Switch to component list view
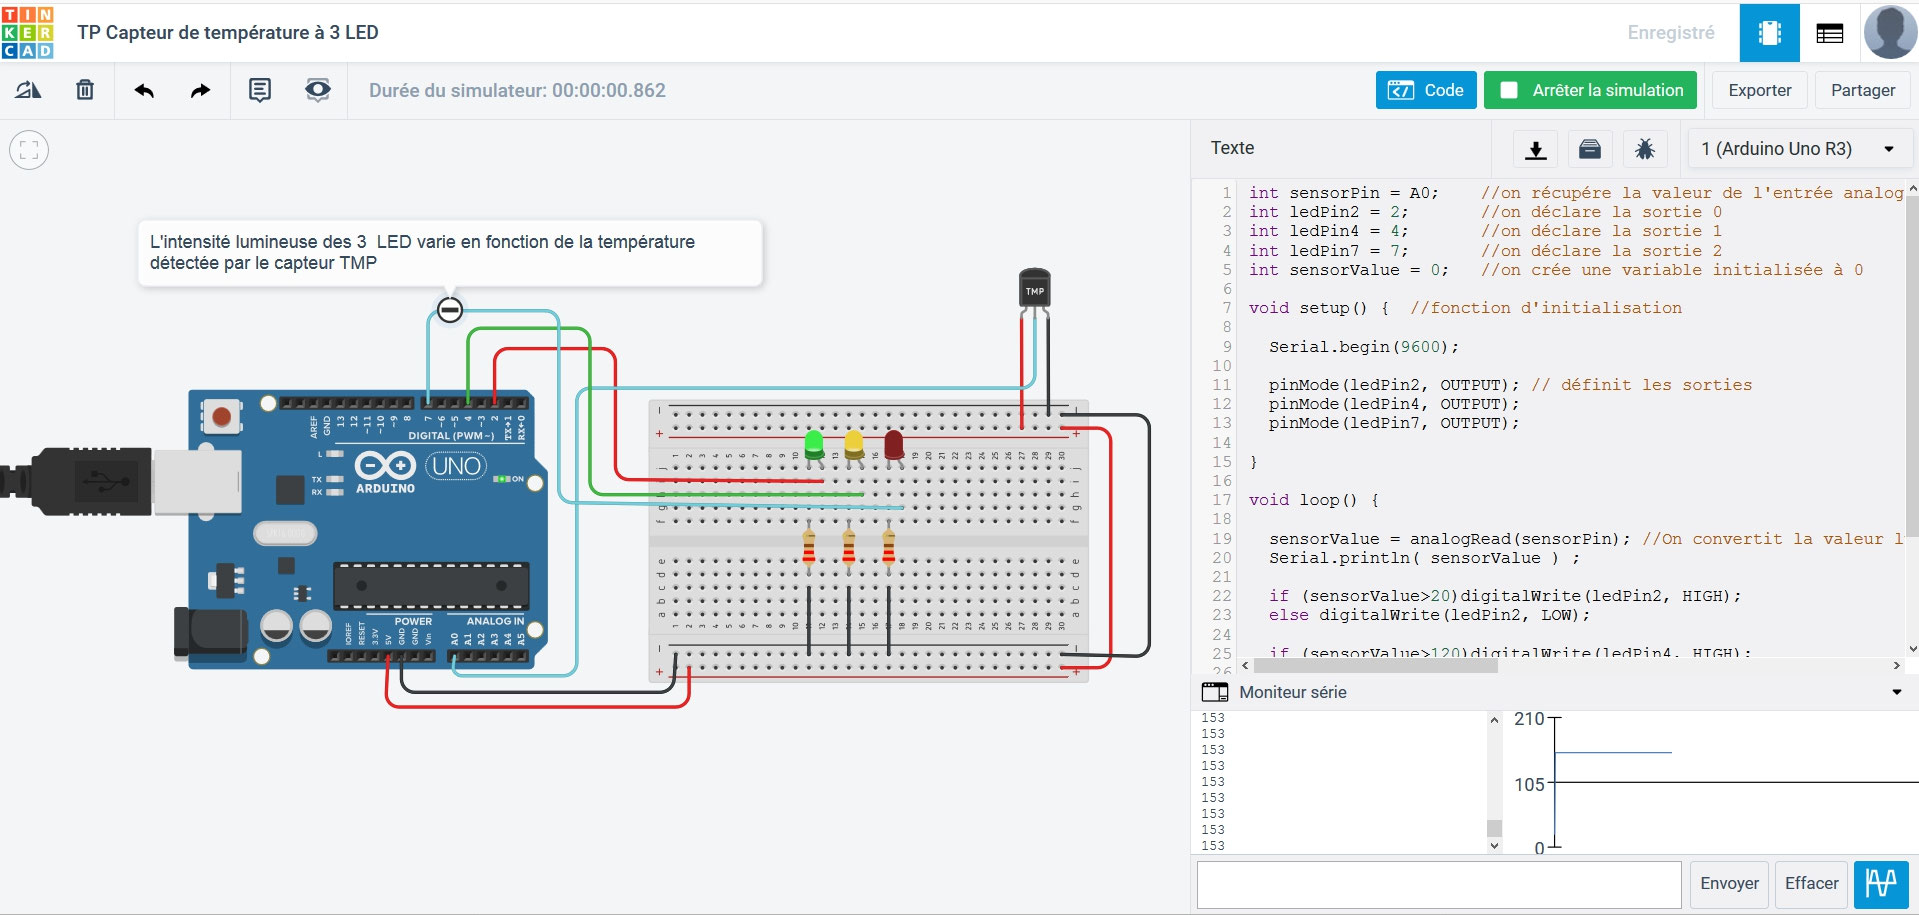Screen dimensions: 1919x915 pyautogui.click(x=1832, y=32)
